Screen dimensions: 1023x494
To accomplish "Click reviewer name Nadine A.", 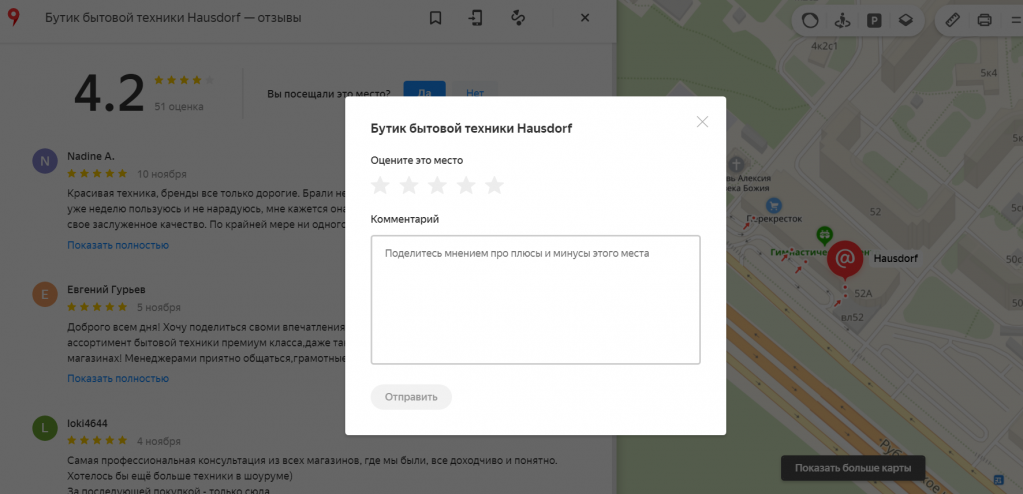I will (x=91, y=157).
